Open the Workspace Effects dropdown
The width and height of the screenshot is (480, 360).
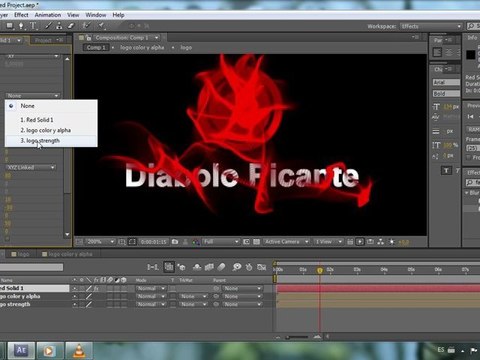coord(431,26)
